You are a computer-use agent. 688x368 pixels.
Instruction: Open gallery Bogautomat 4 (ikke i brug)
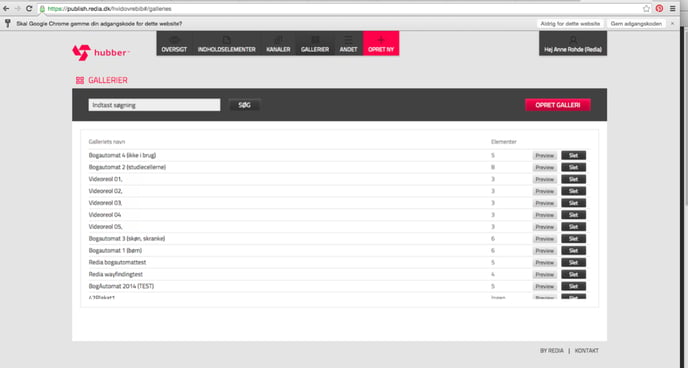(x=122, y=155)
